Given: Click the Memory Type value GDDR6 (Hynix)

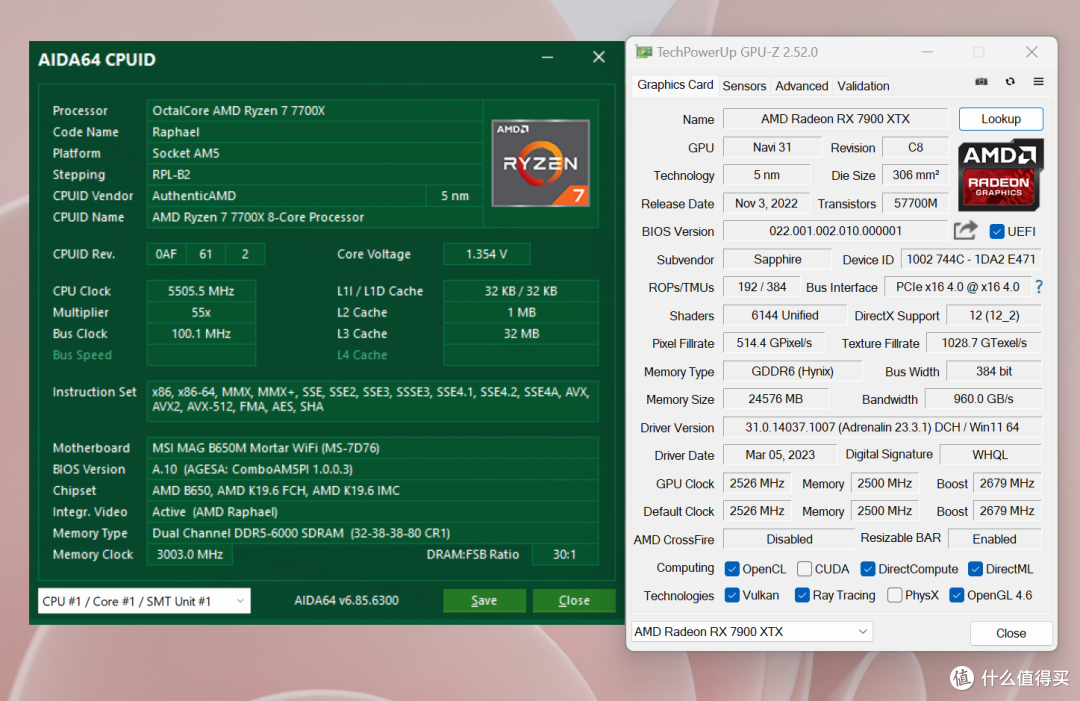Looking at the screenshot, I should pyautogui.click(x=792, y=372).
